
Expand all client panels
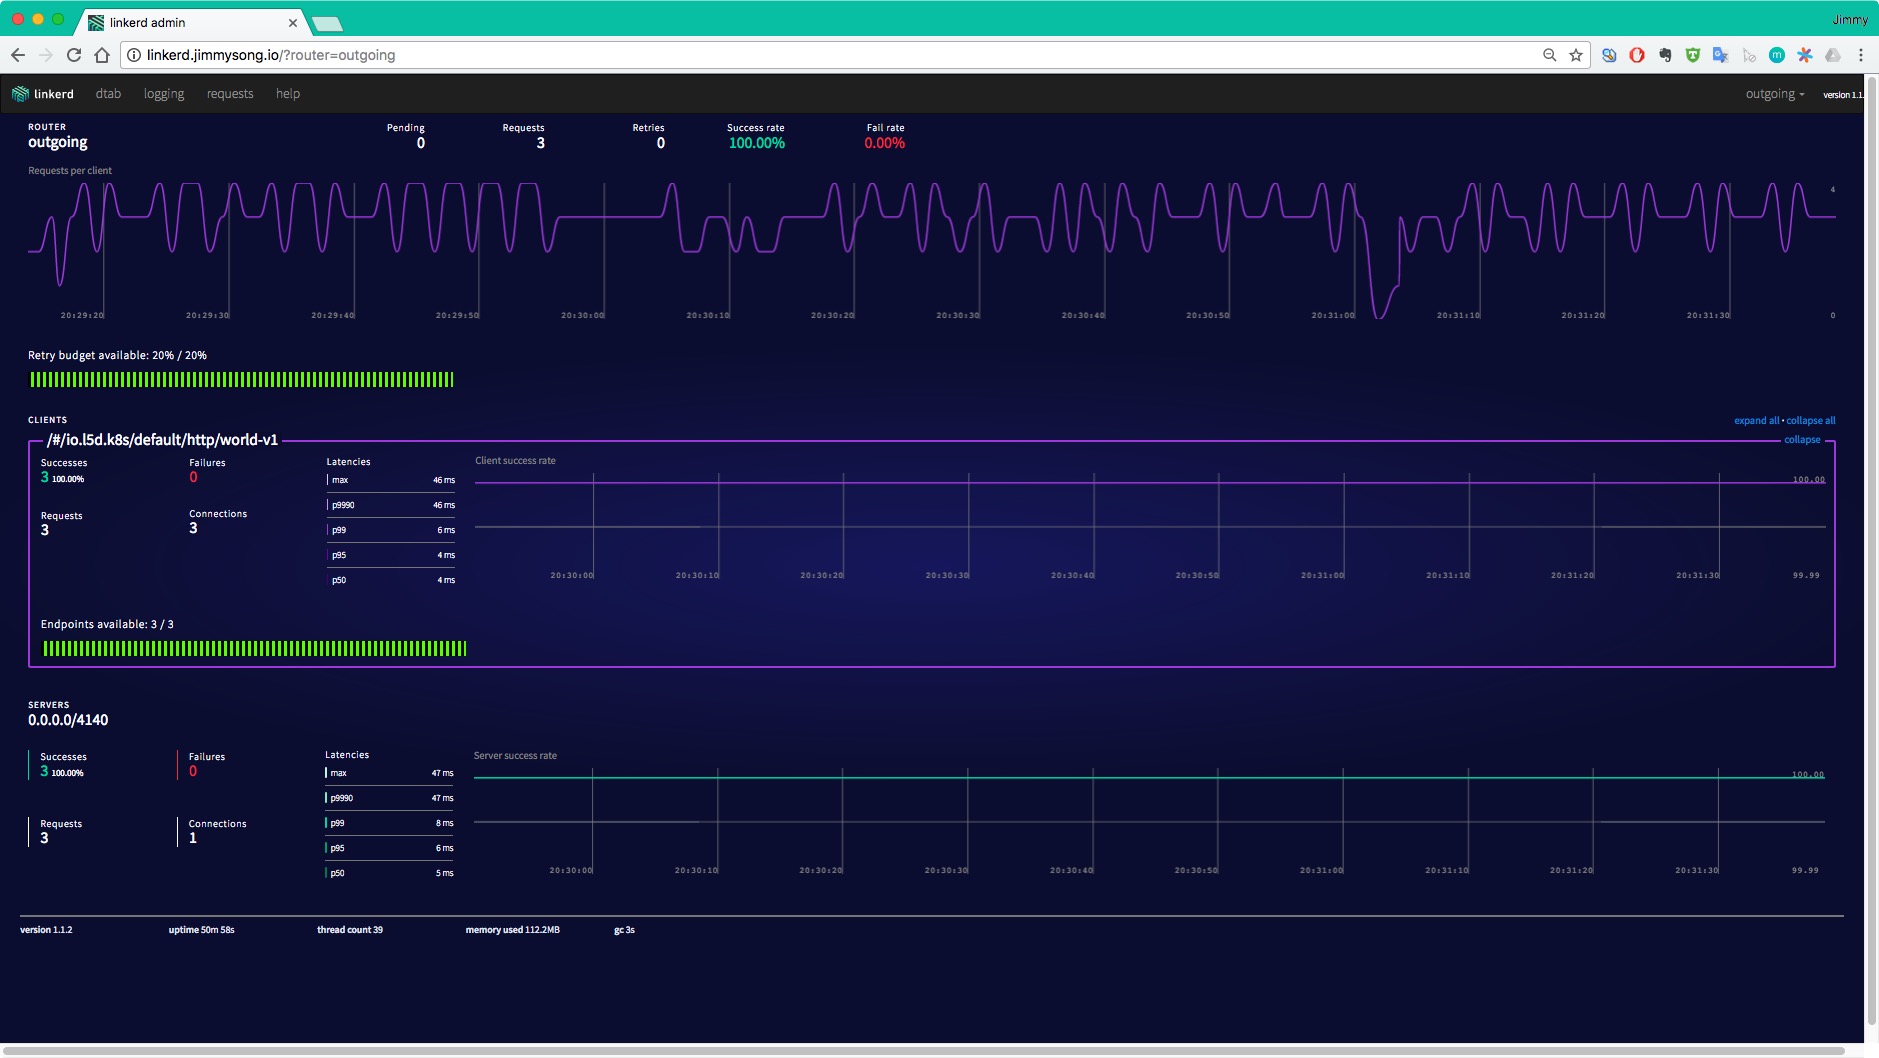pyautogui.click(x=1756, y=420)
